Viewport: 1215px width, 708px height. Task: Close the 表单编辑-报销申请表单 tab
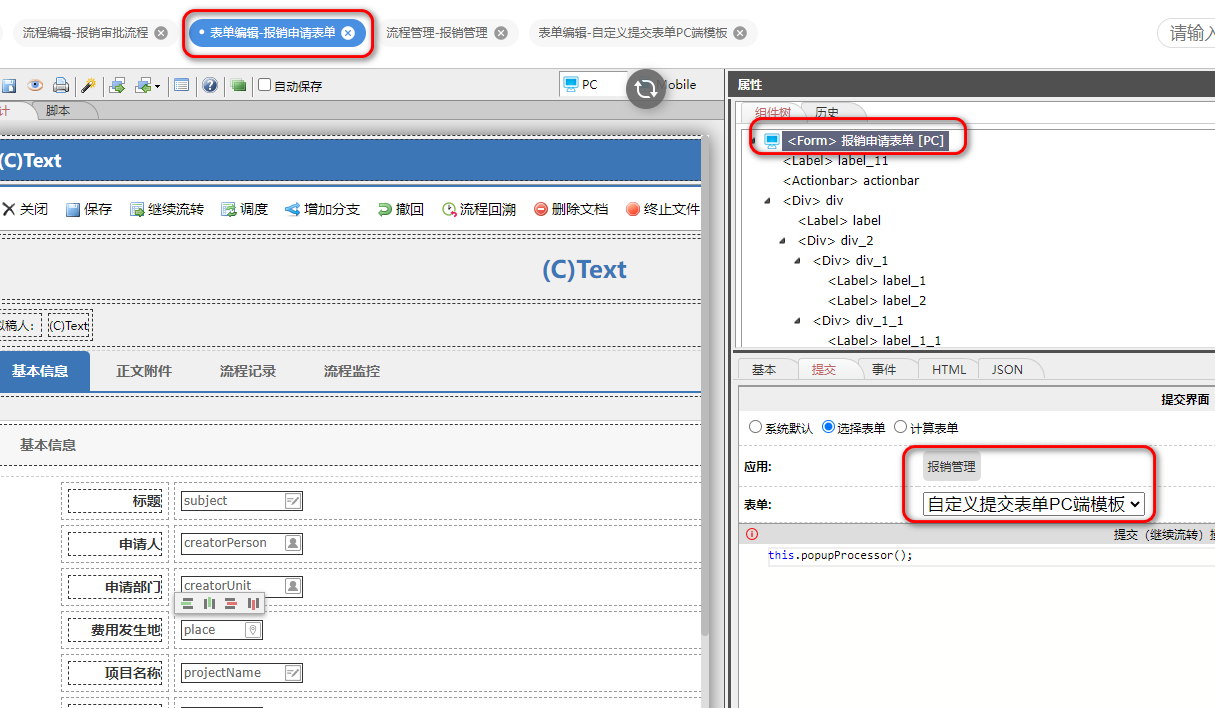tap(348, 33)
